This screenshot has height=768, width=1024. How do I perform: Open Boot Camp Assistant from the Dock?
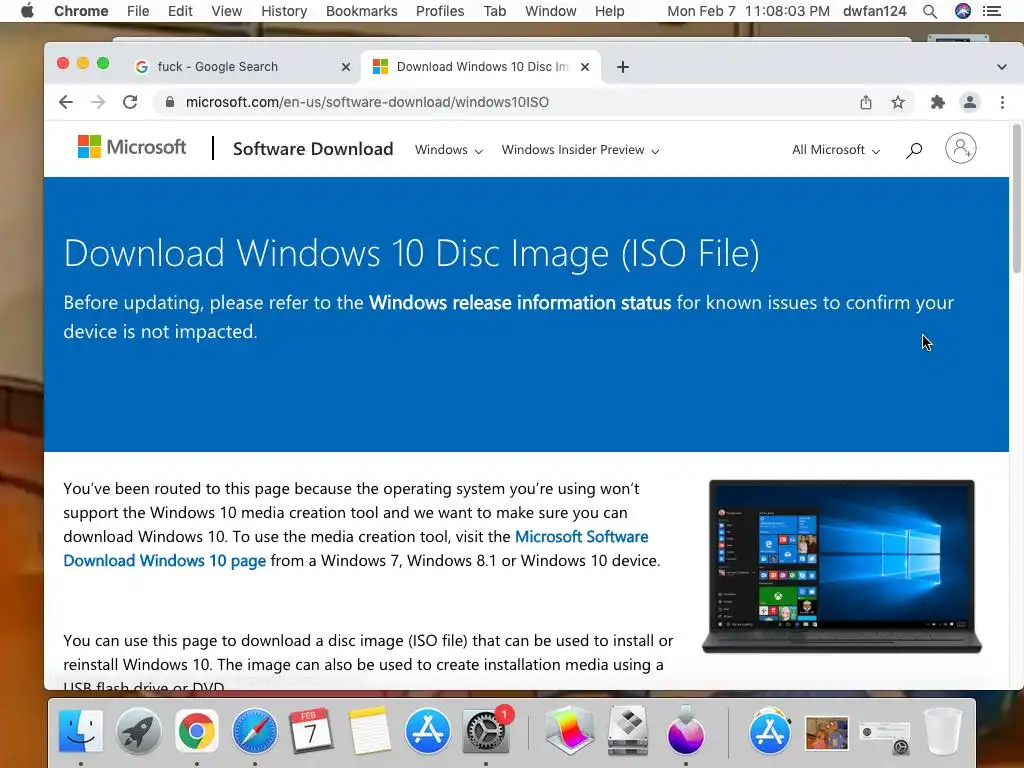(628, 731)
